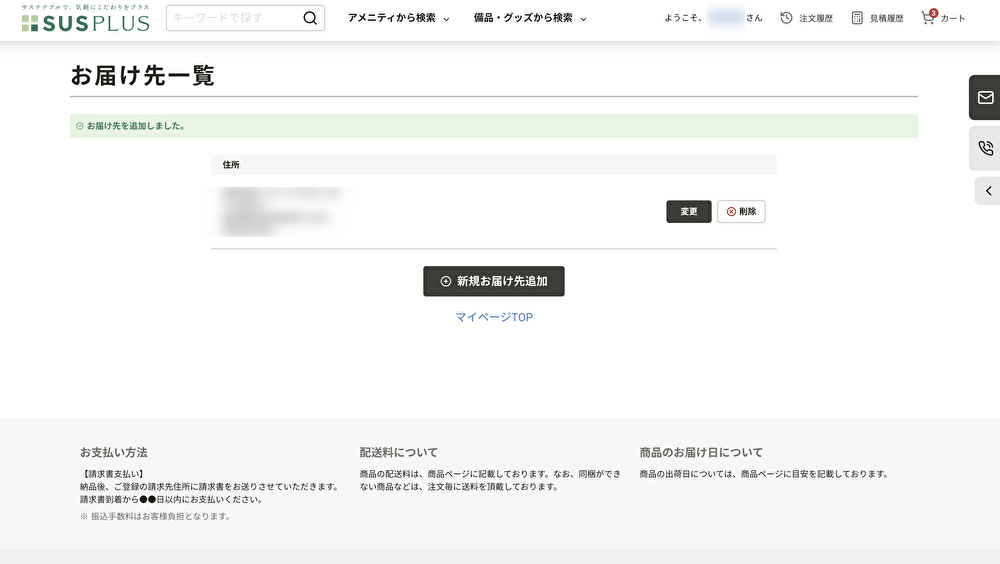
Task: Click the red cart item count badge
Action: pos(933,13)
